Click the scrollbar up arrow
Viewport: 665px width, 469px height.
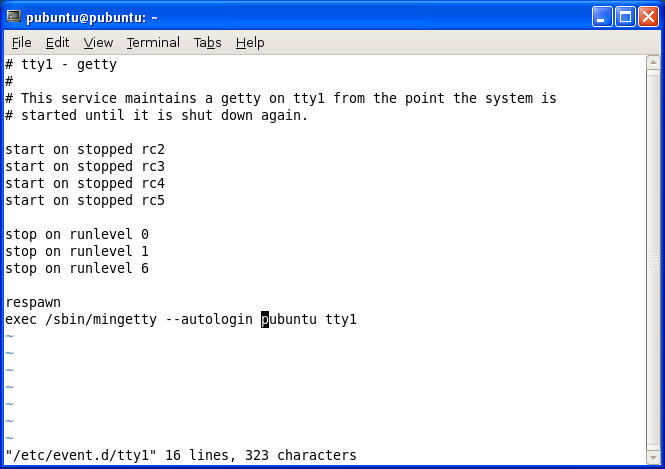click(653, 63)
